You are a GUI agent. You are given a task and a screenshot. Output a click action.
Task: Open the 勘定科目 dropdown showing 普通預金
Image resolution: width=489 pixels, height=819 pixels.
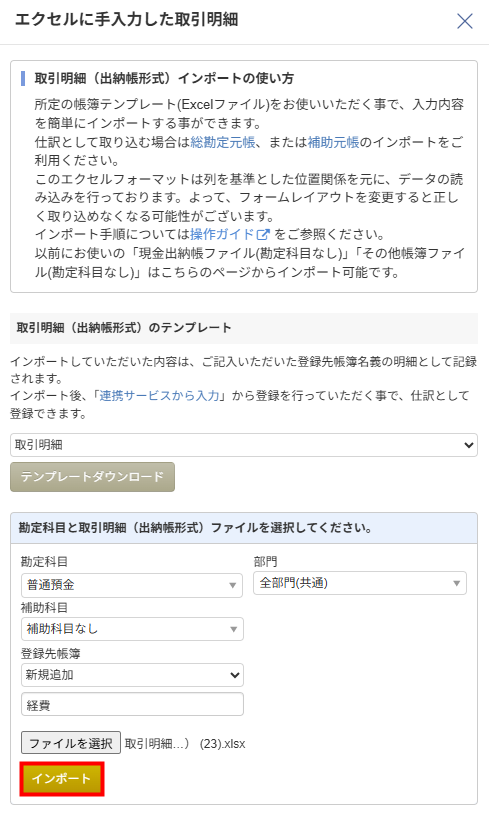tap(132, 585)
